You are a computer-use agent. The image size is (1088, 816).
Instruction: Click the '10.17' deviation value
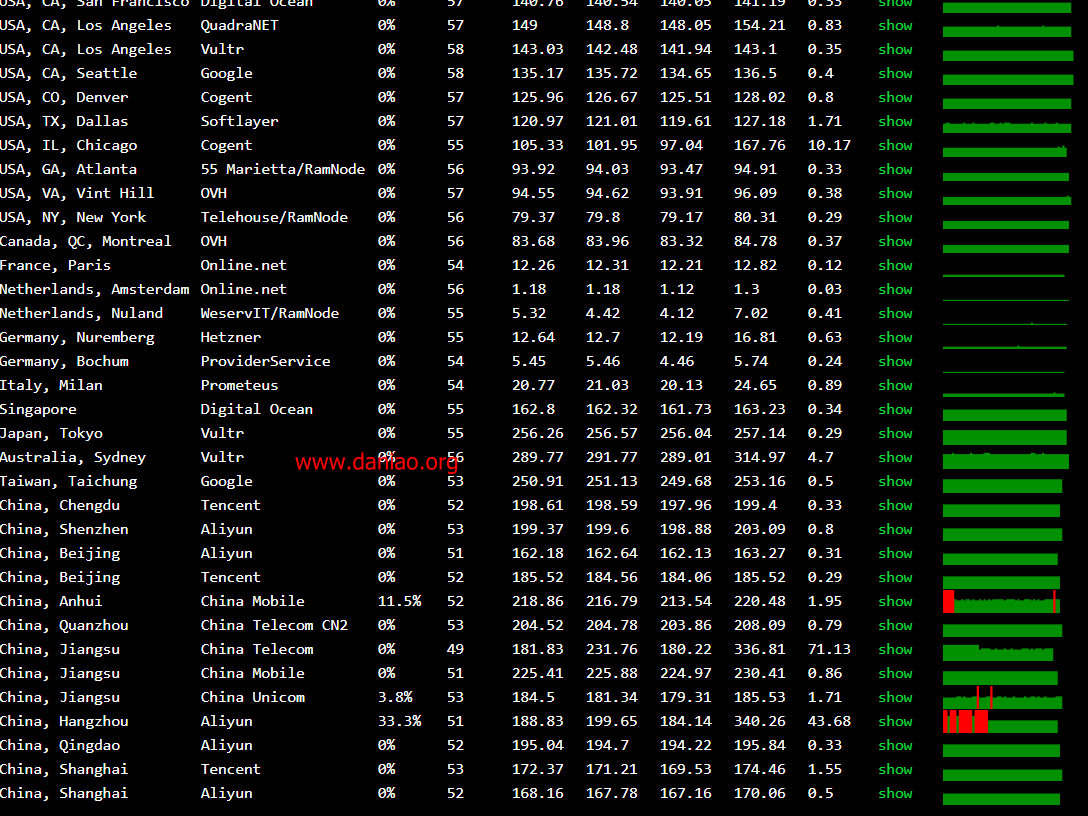pyautogui.click(x=829, y=146)
